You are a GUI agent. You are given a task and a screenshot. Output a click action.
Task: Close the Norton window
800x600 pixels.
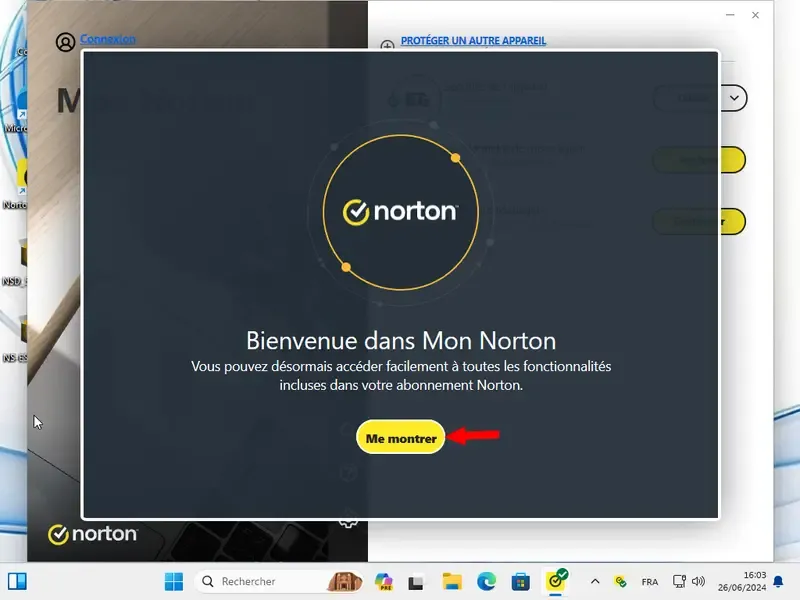[755, 15]
